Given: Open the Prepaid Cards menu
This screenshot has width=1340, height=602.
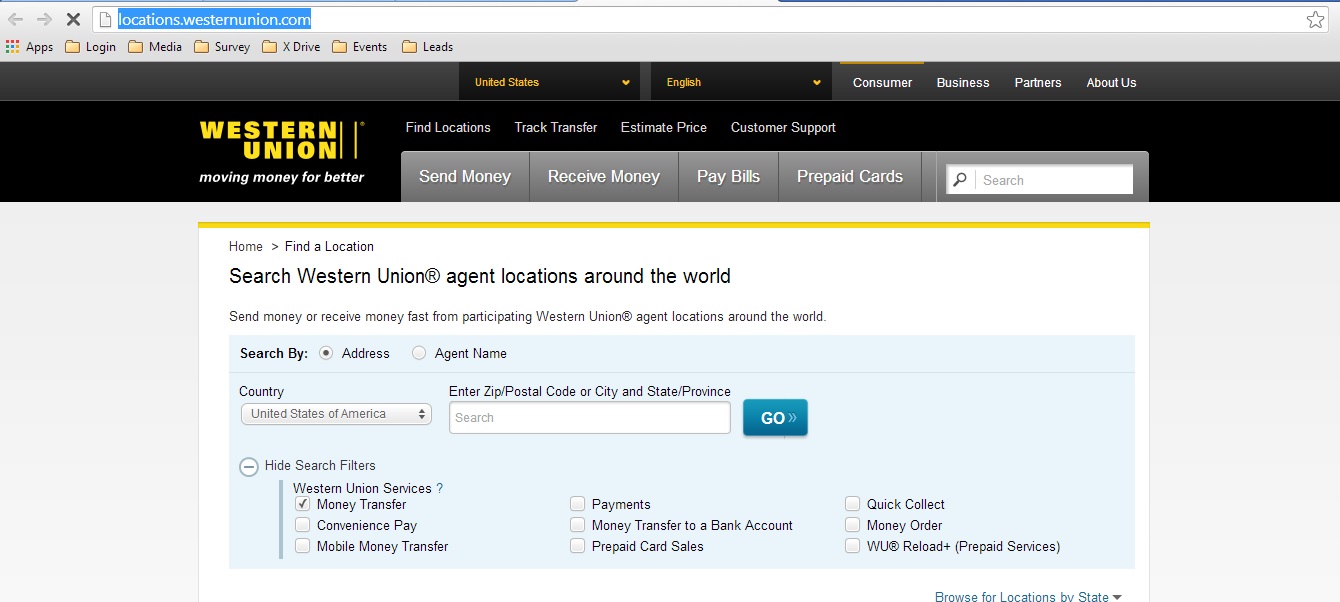Looking at the screenshot, I should pos(850,177).
